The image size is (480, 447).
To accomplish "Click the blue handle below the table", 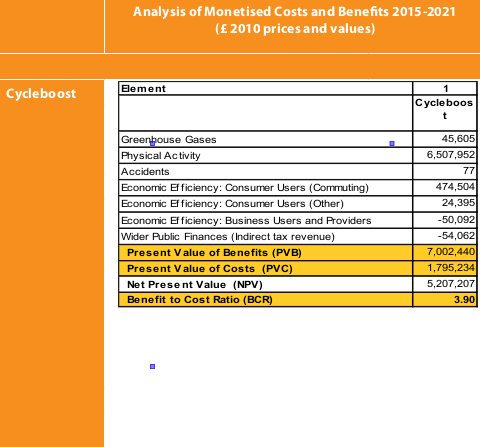I will 152,366.
